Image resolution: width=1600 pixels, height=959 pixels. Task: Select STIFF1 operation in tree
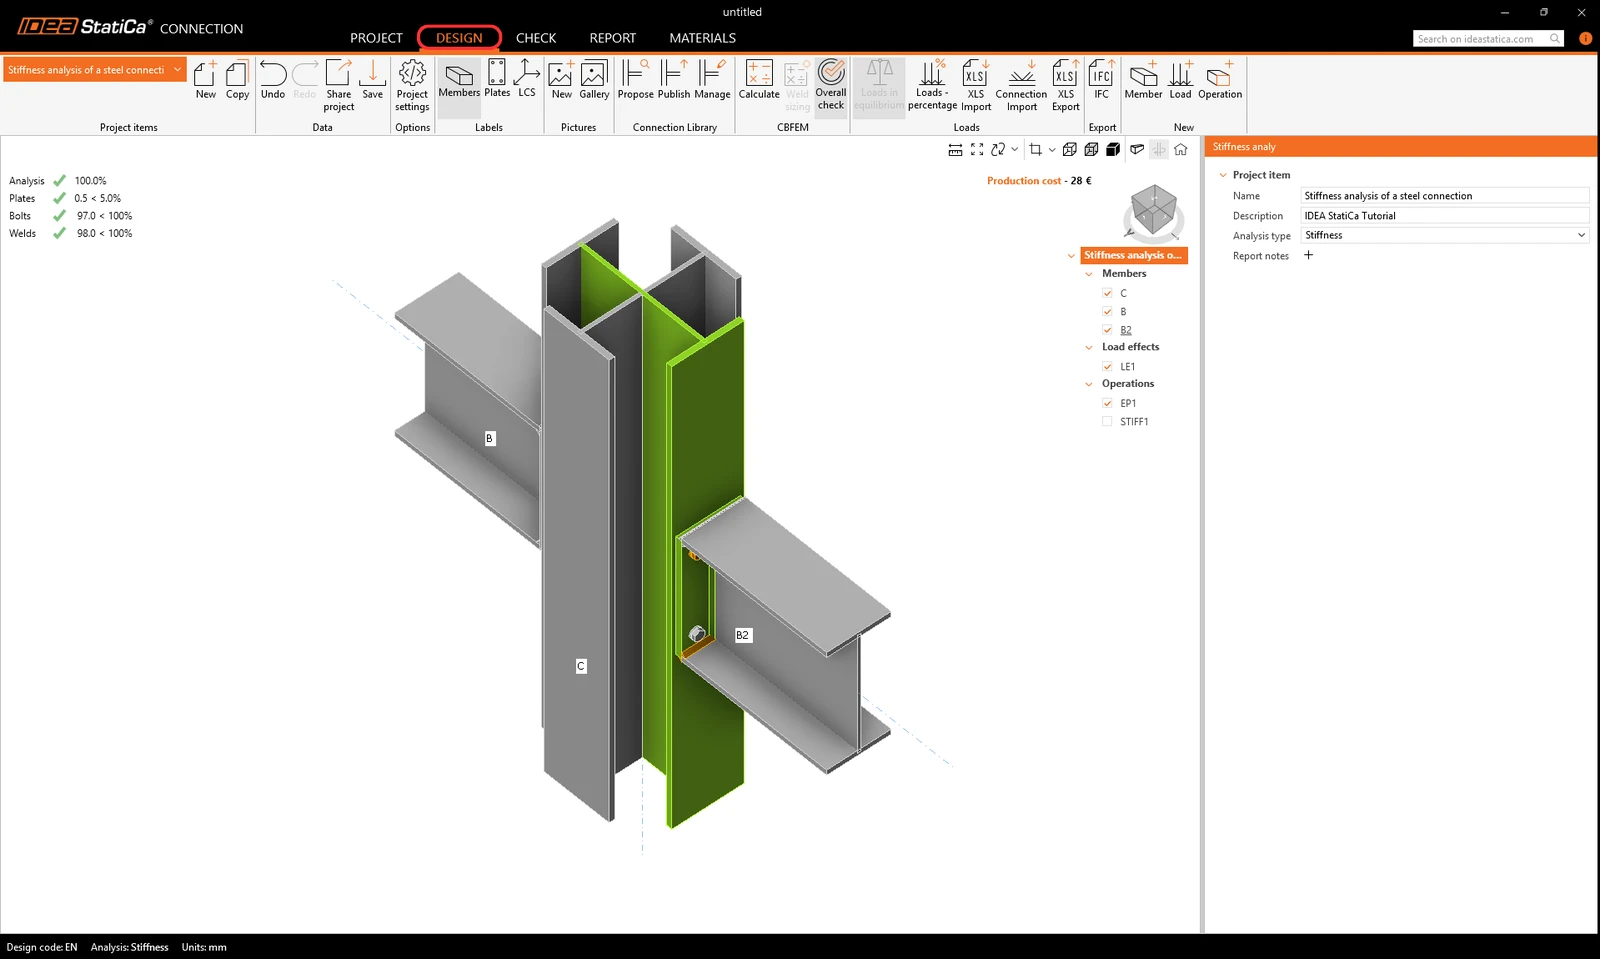(1134, 422)
